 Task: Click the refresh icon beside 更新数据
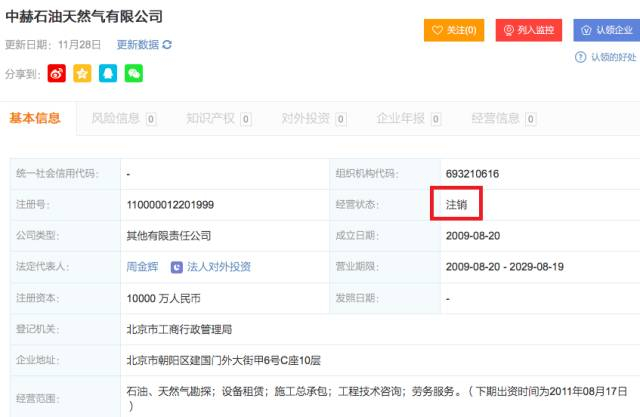[167, 44]
